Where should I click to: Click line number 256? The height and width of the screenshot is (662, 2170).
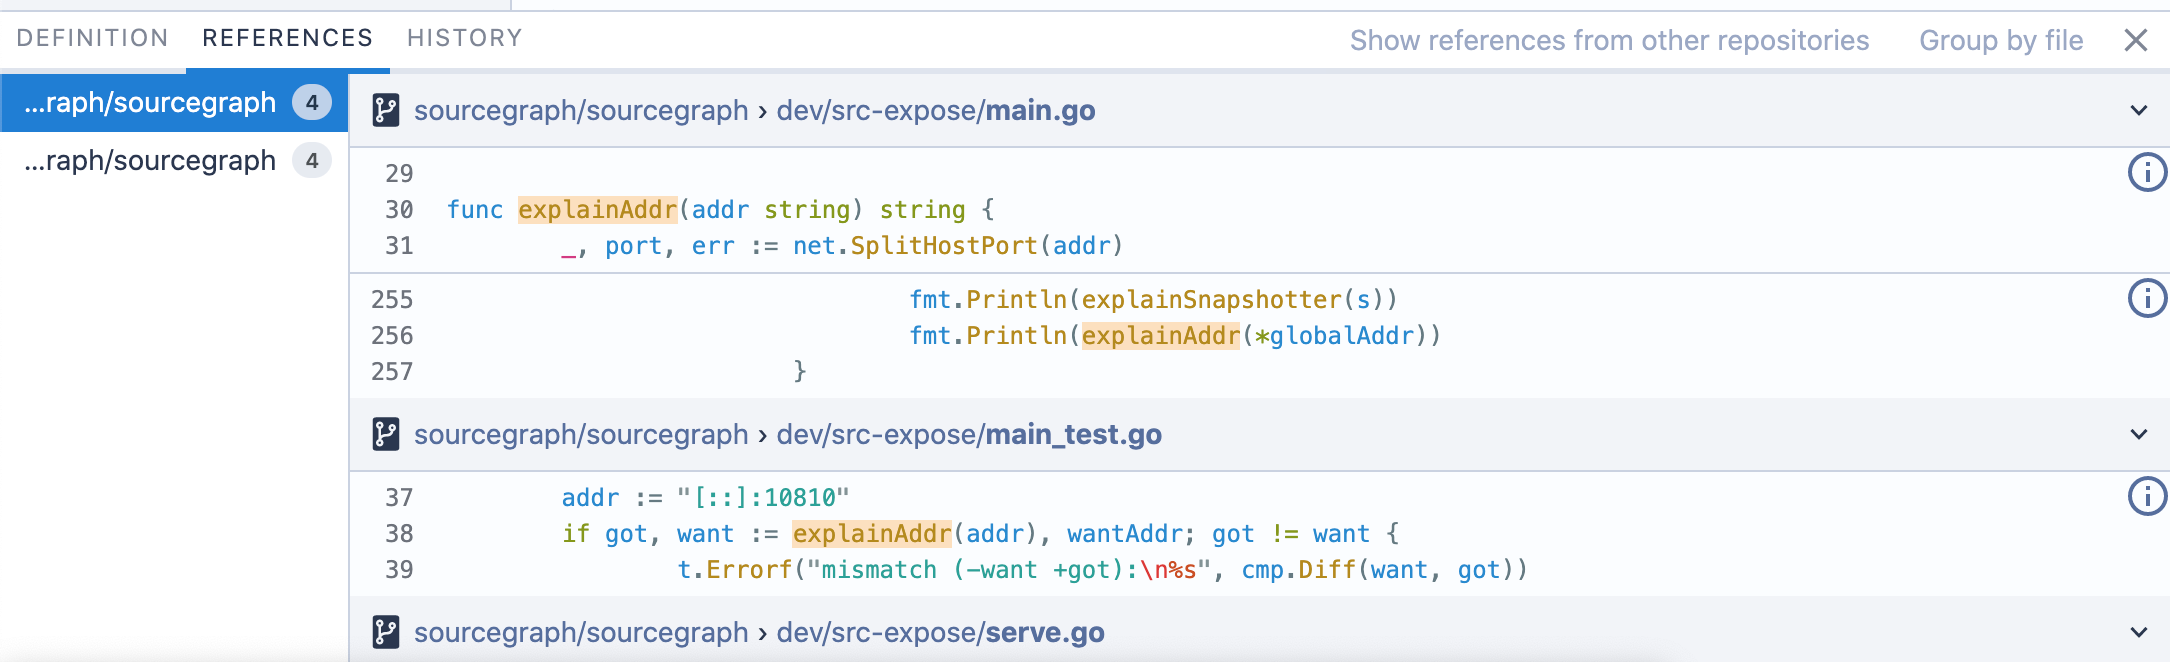click(x=392, y=336)
